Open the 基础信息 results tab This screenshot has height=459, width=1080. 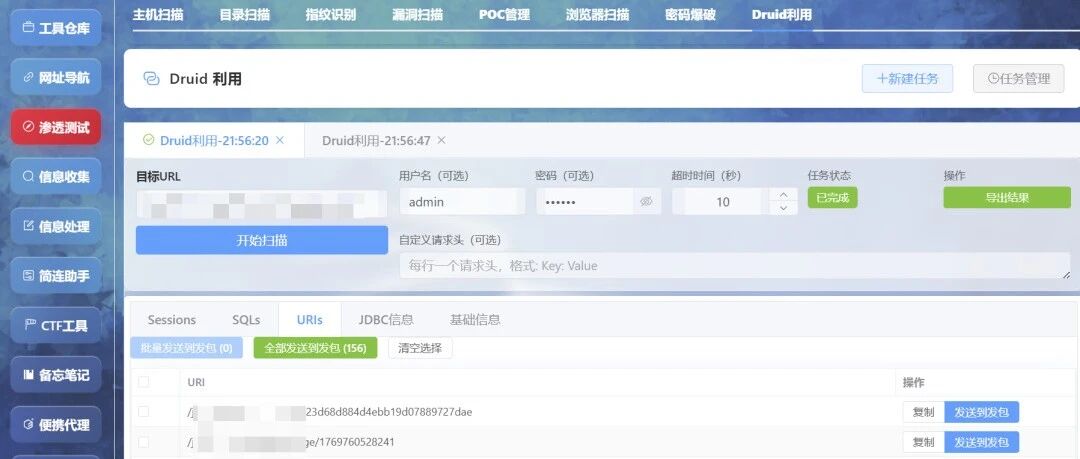tap(475, 320)
